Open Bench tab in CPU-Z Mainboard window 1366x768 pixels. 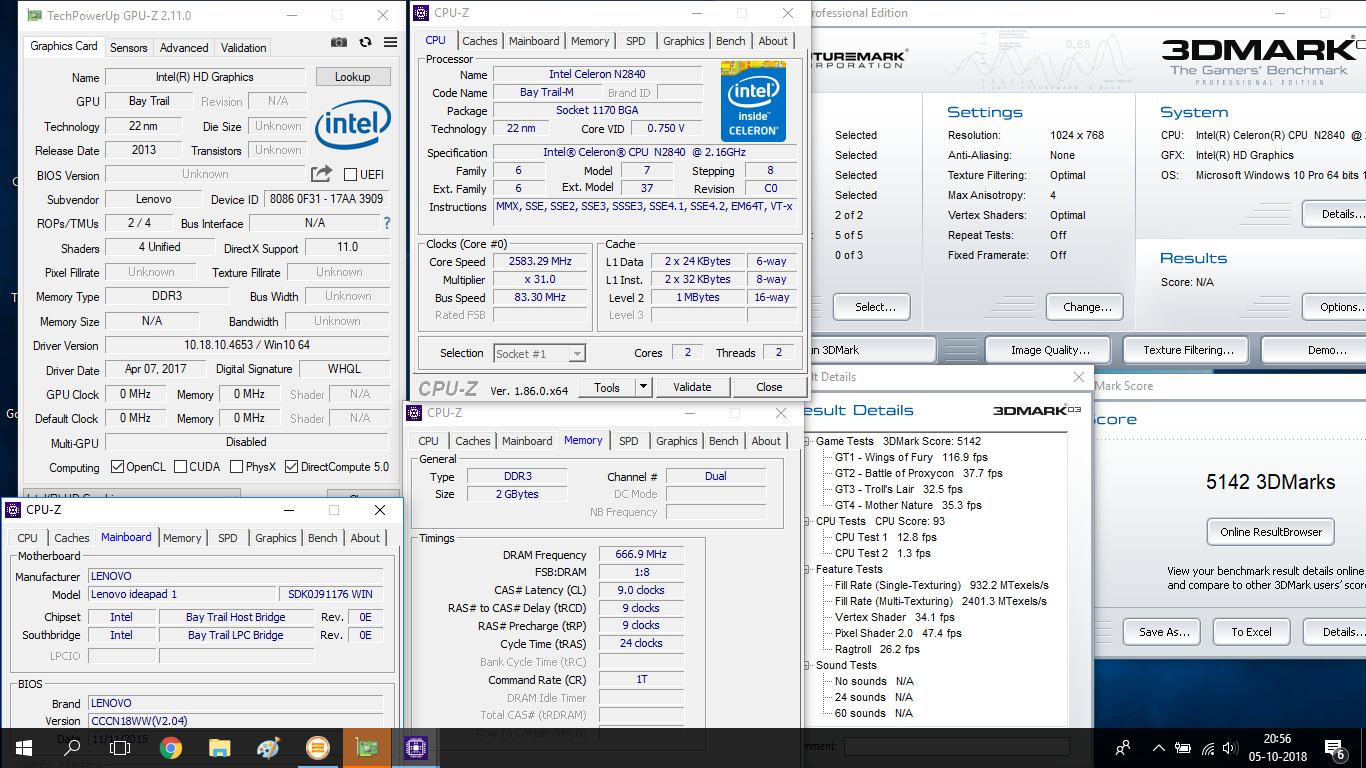(322, 538)
